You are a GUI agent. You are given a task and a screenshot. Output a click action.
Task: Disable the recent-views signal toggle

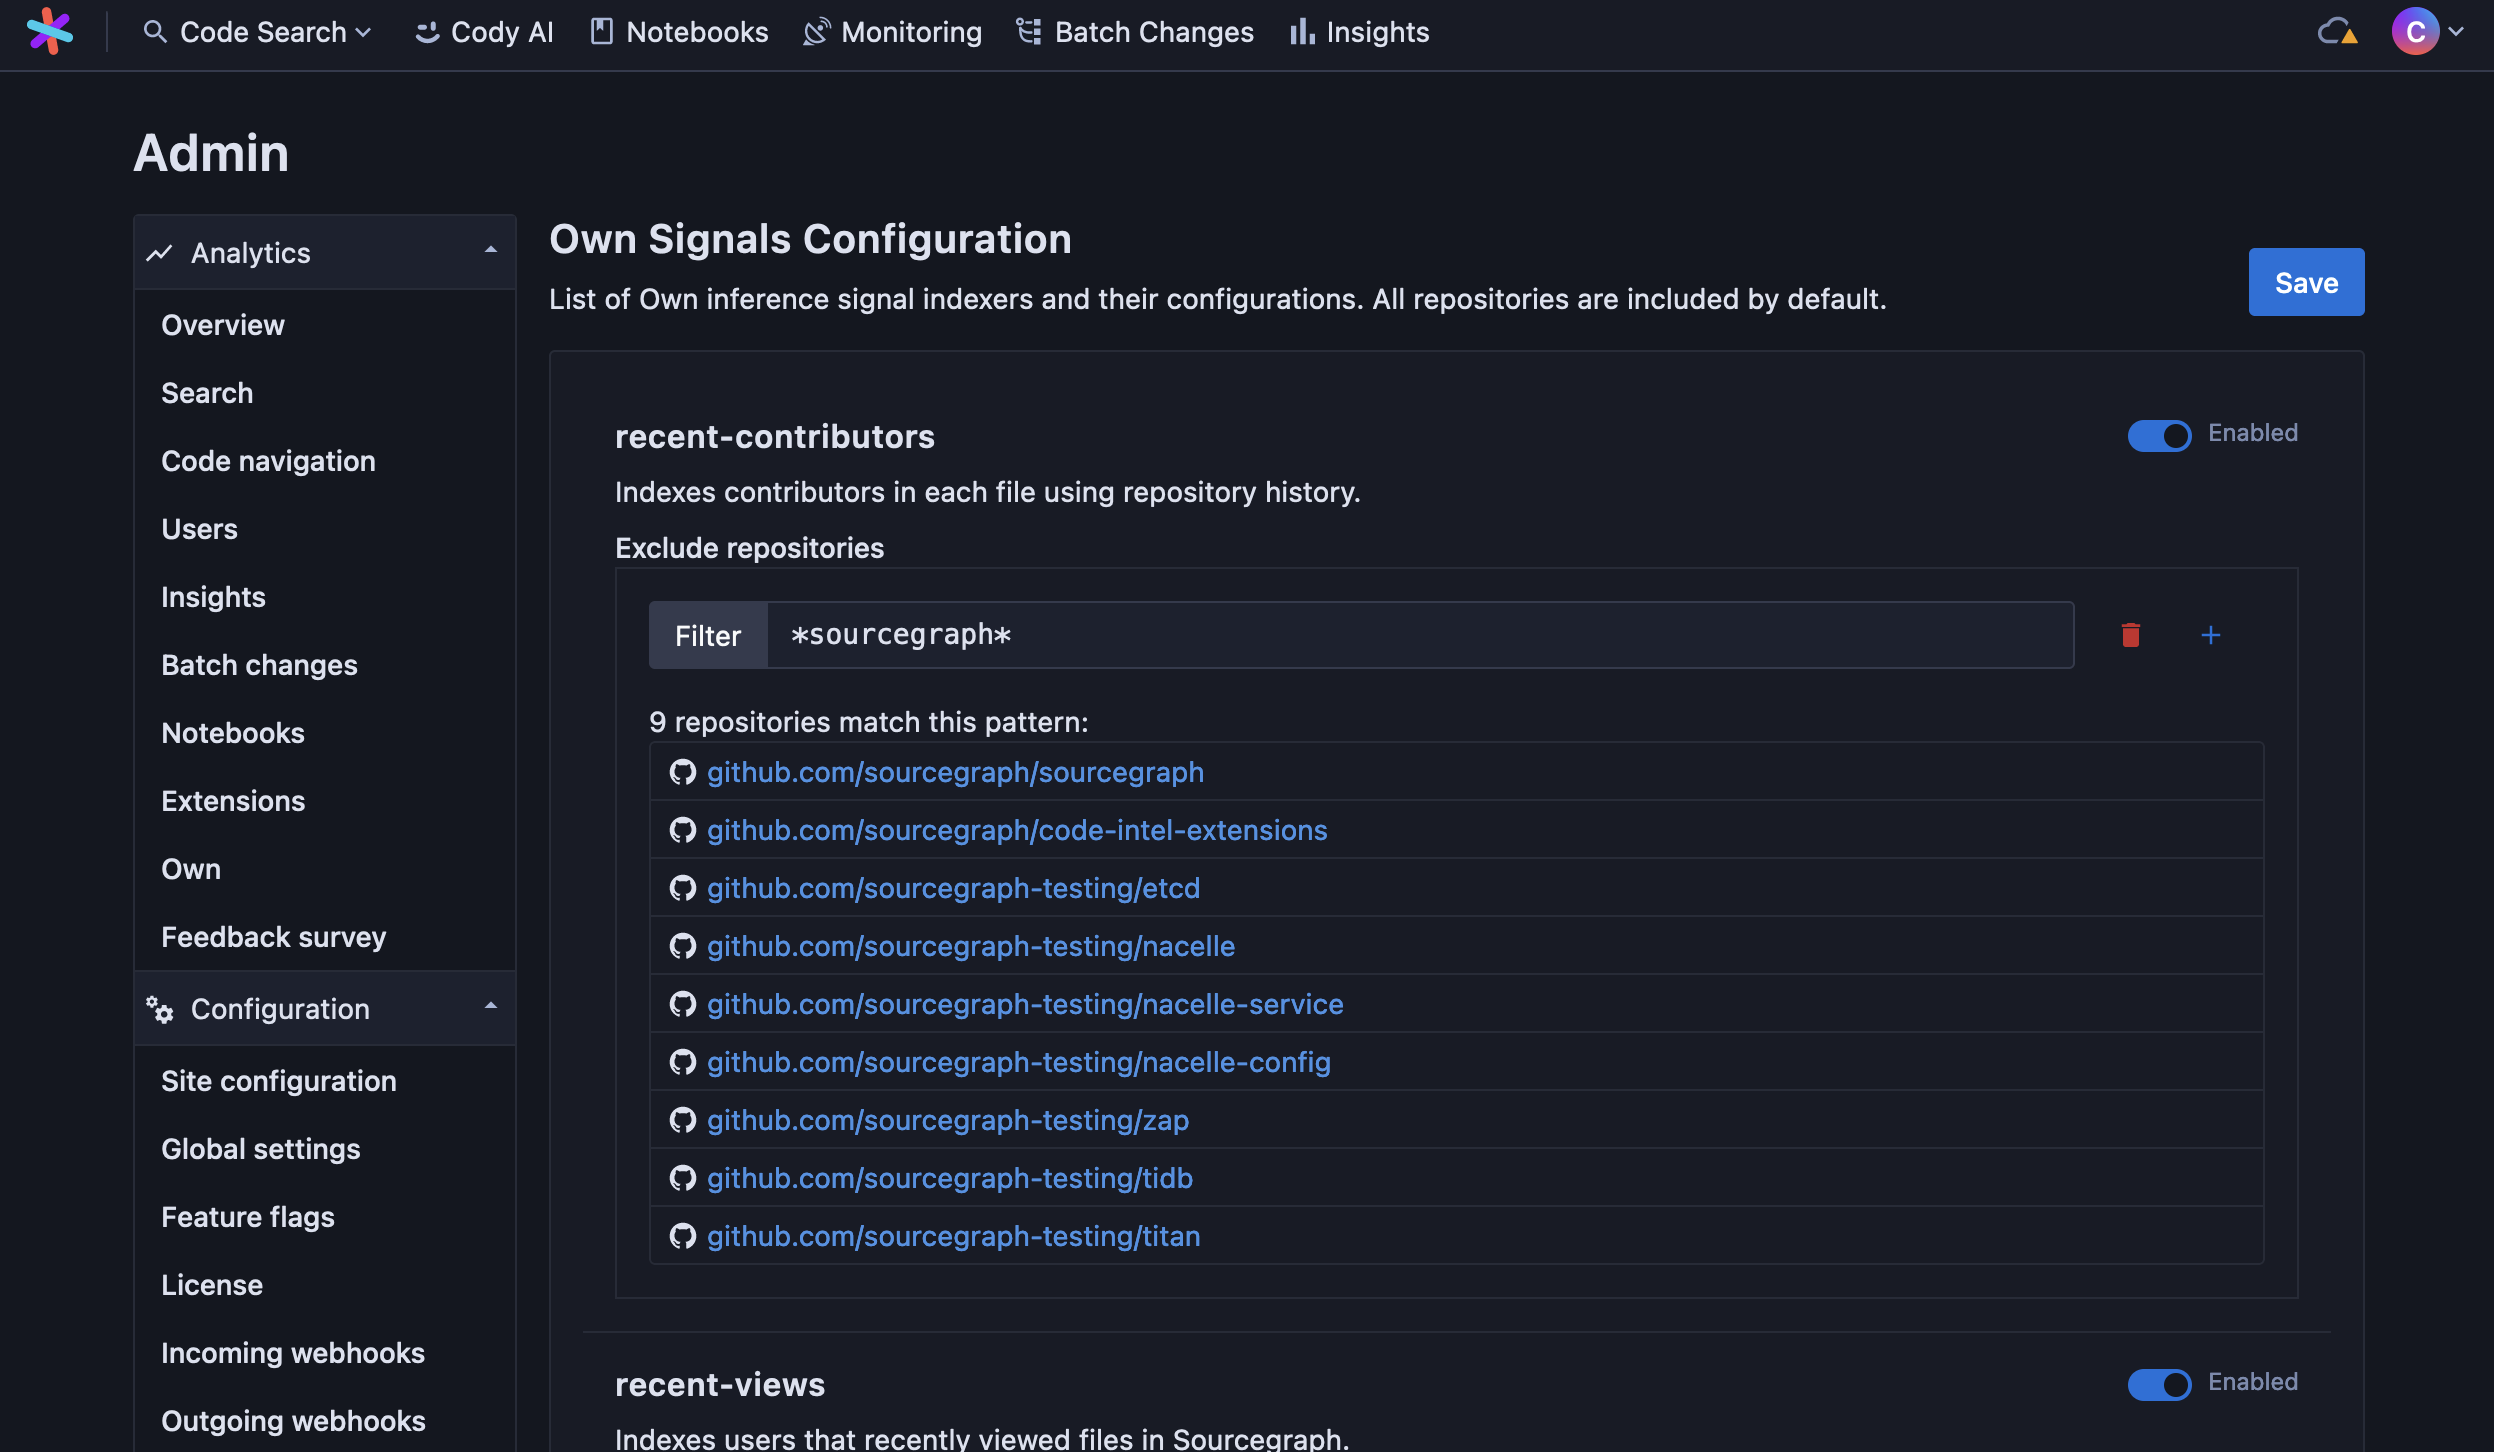[2159, 1384]
